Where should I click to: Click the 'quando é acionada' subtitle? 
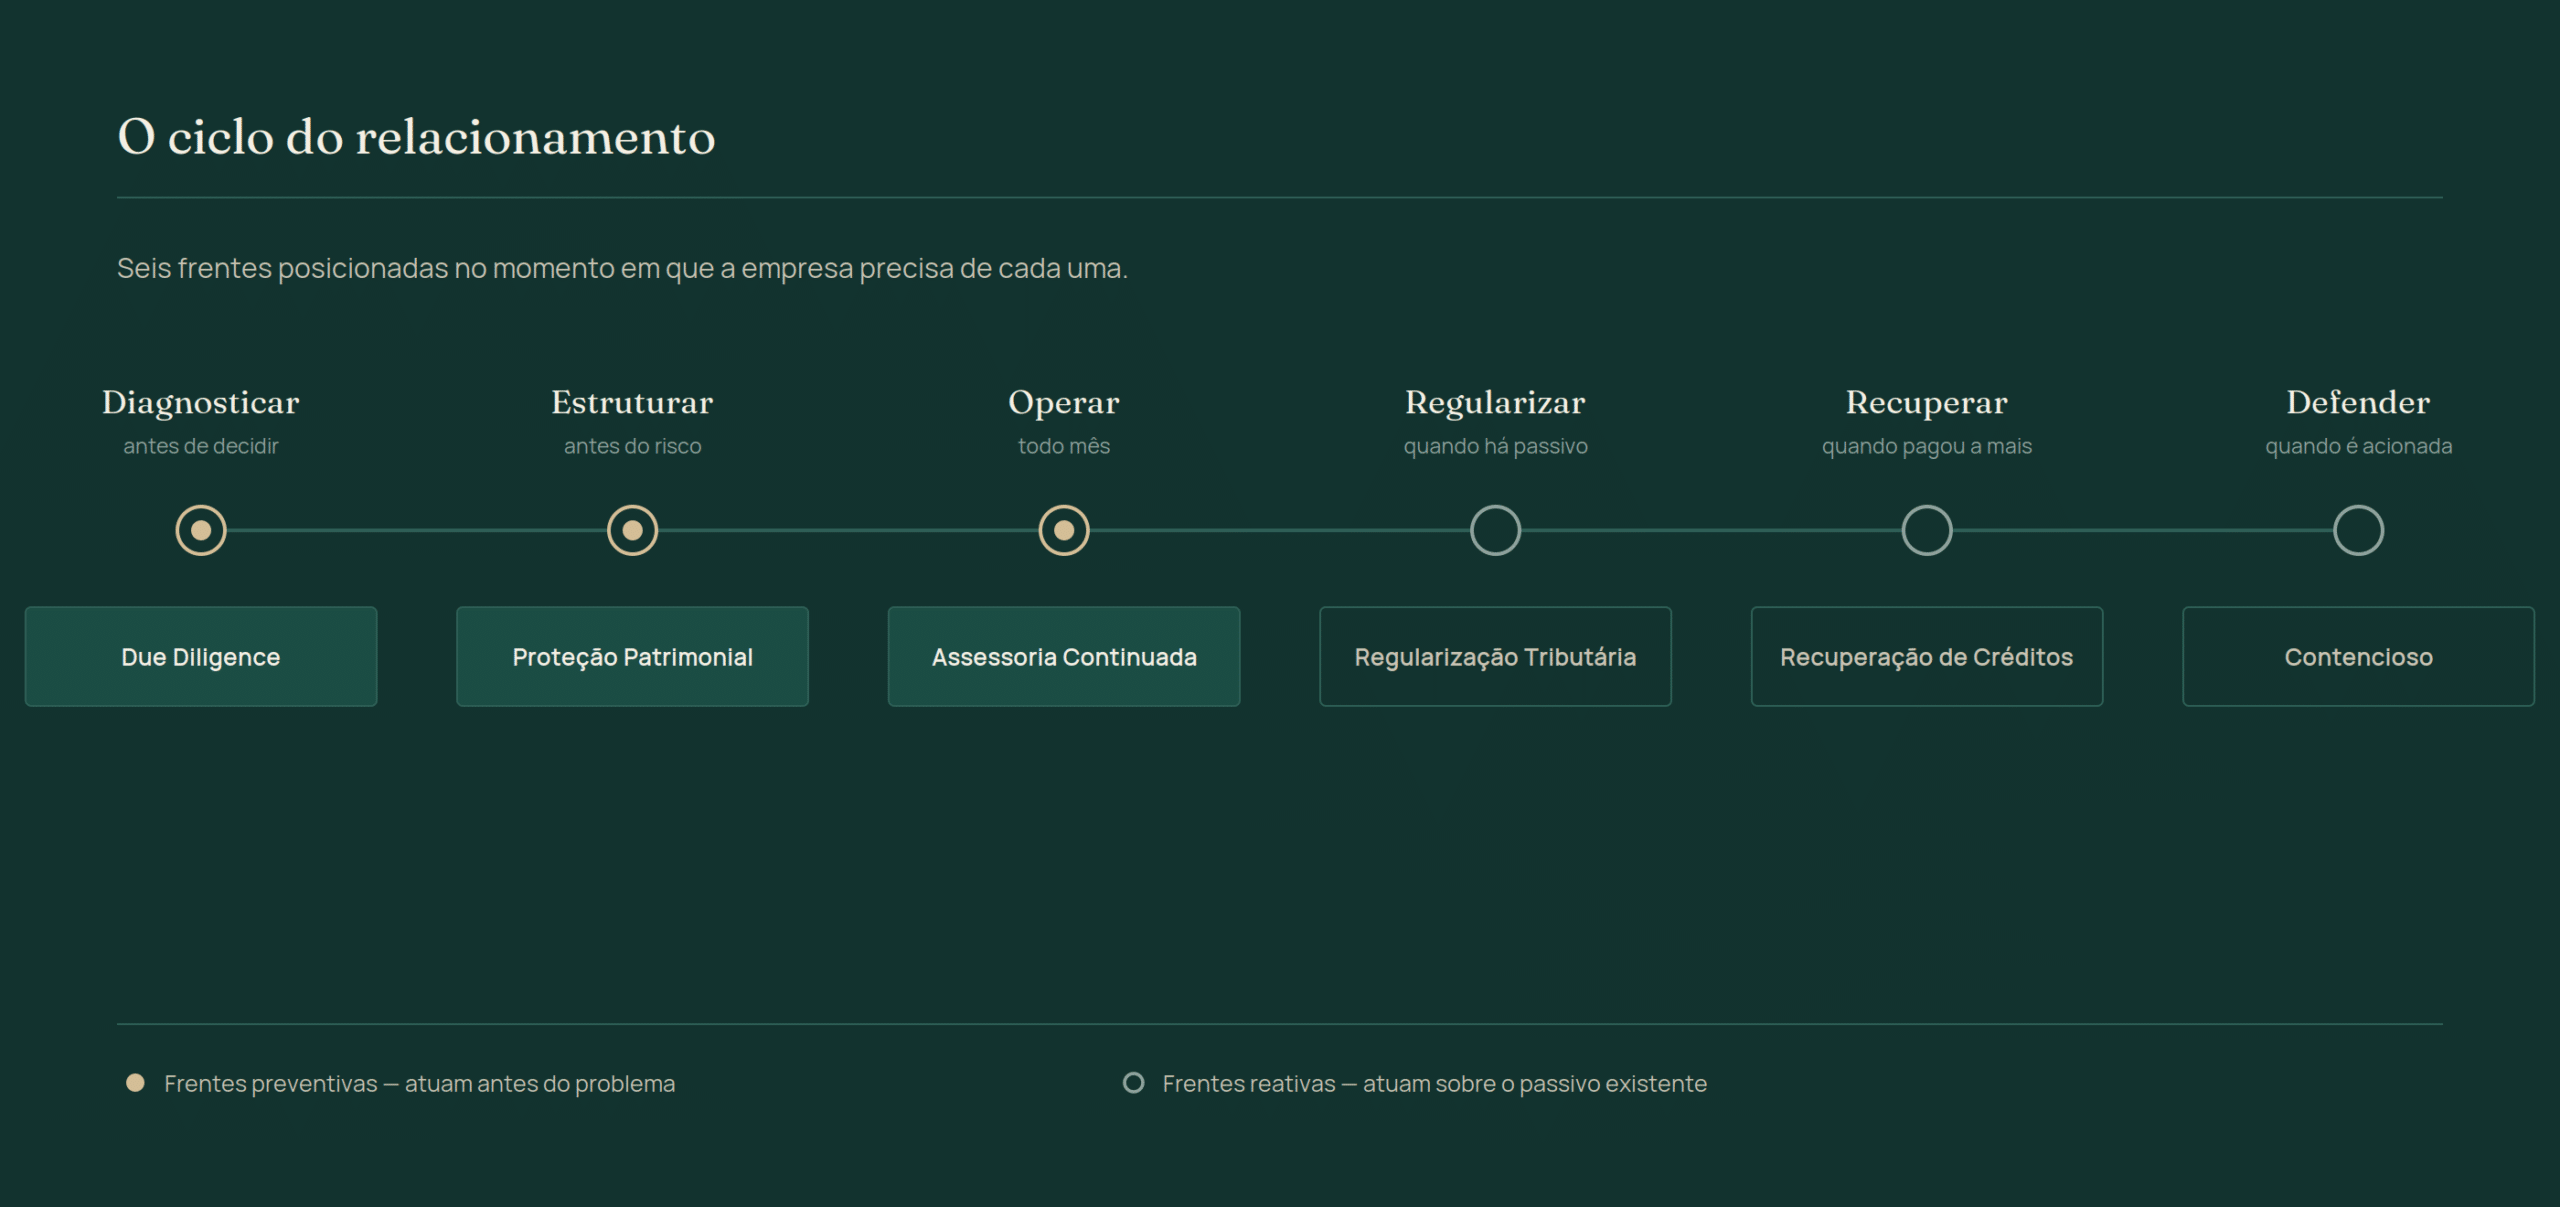[2359, 446]
